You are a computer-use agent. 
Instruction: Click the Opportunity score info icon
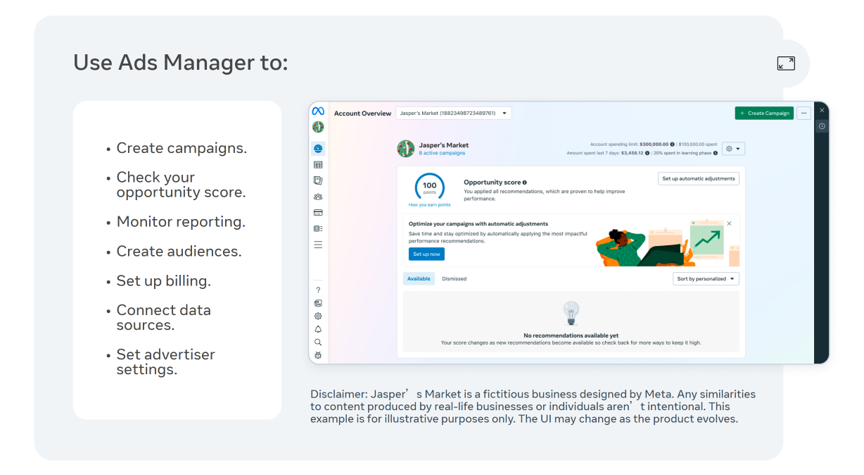[x=525, y=182]
